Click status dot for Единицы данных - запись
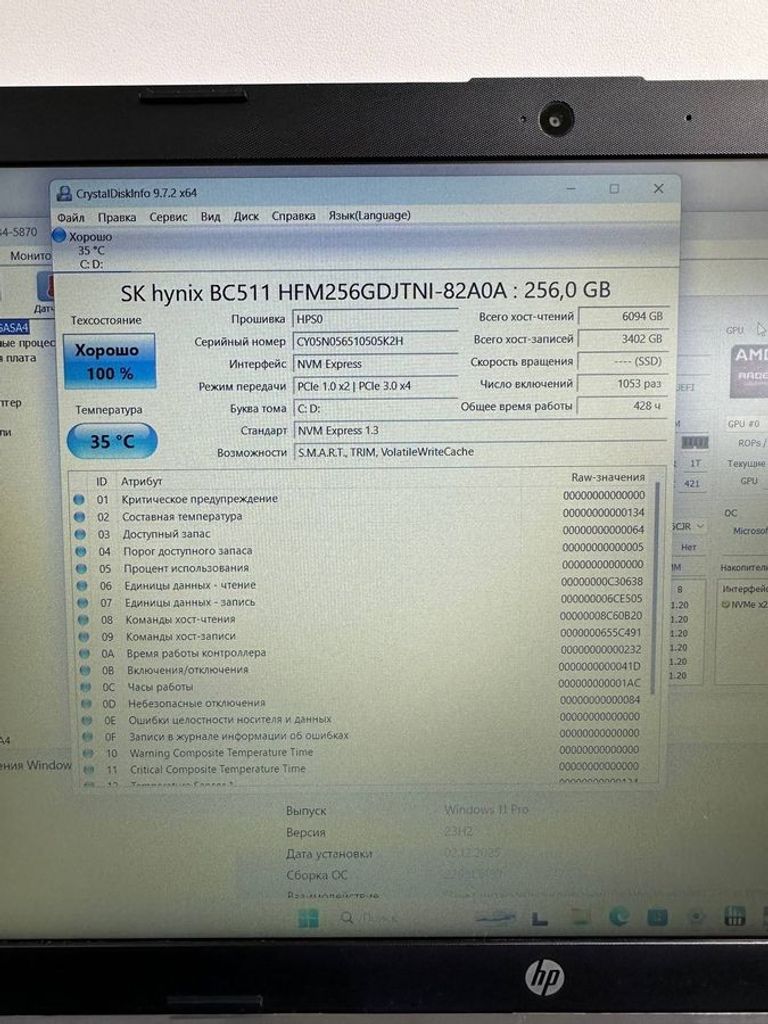Screen dimensions: 768x1024 click(83, 603)
